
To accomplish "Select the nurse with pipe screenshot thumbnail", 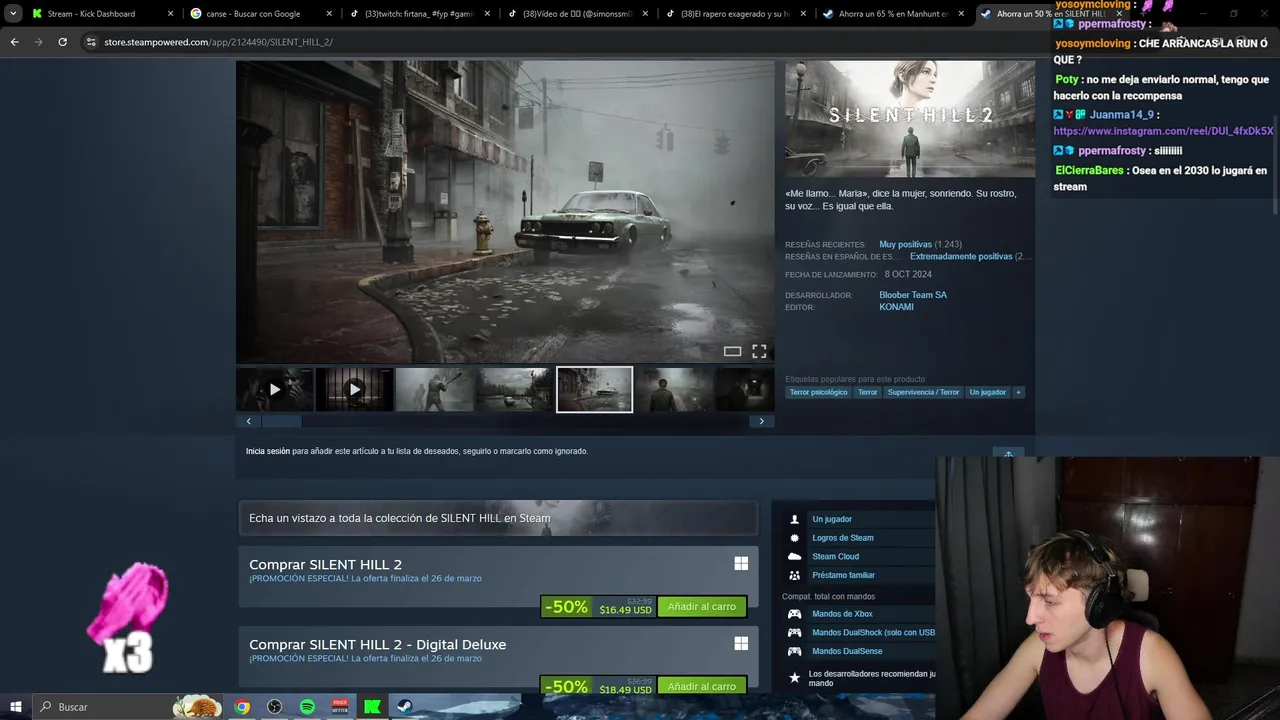I will 434,390.
